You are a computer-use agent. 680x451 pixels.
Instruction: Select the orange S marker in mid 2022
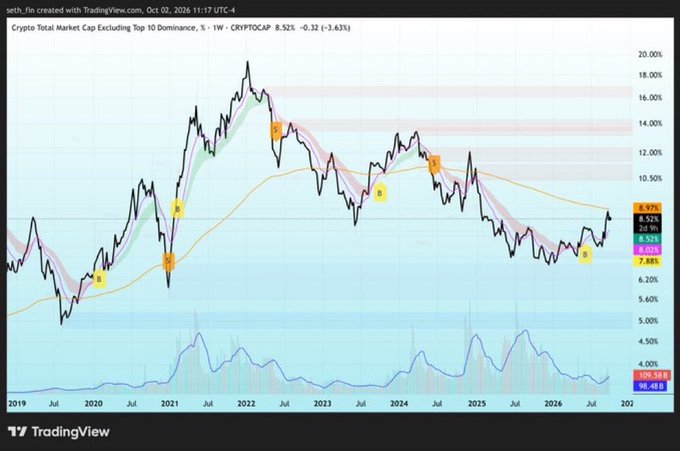(275, 131)
